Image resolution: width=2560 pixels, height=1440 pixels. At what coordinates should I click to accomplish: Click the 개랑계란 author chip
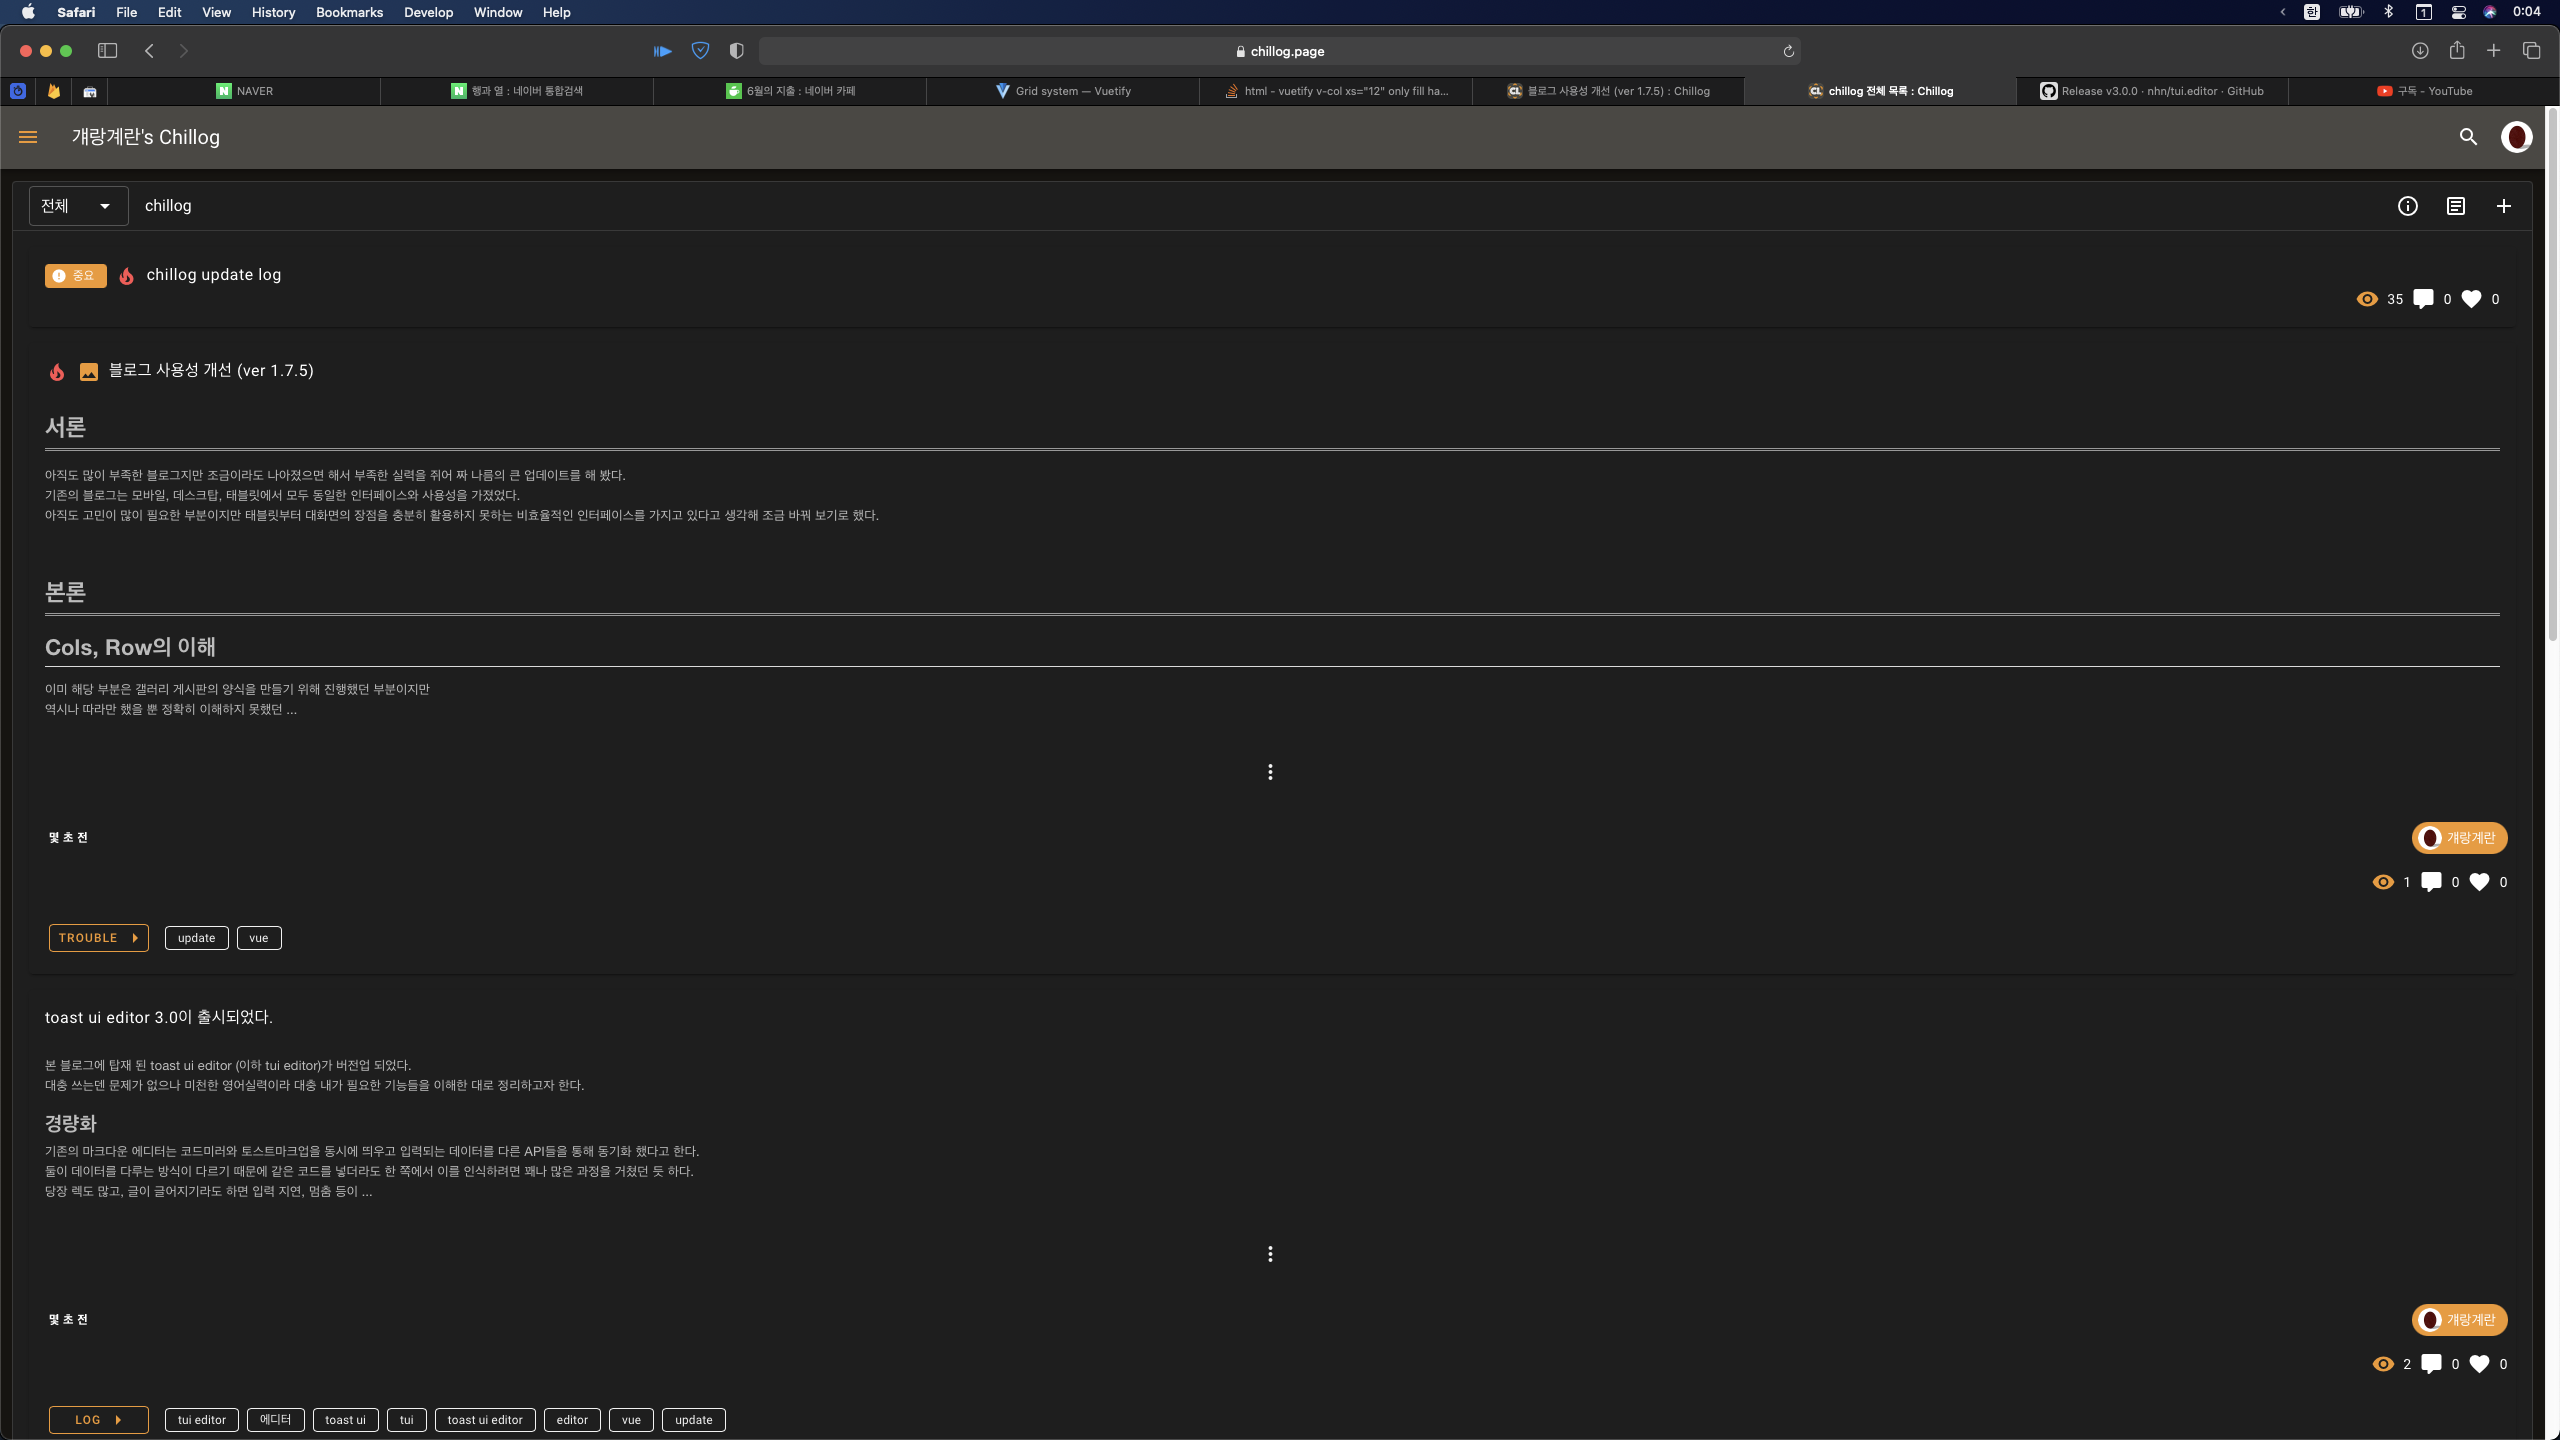2459,838
